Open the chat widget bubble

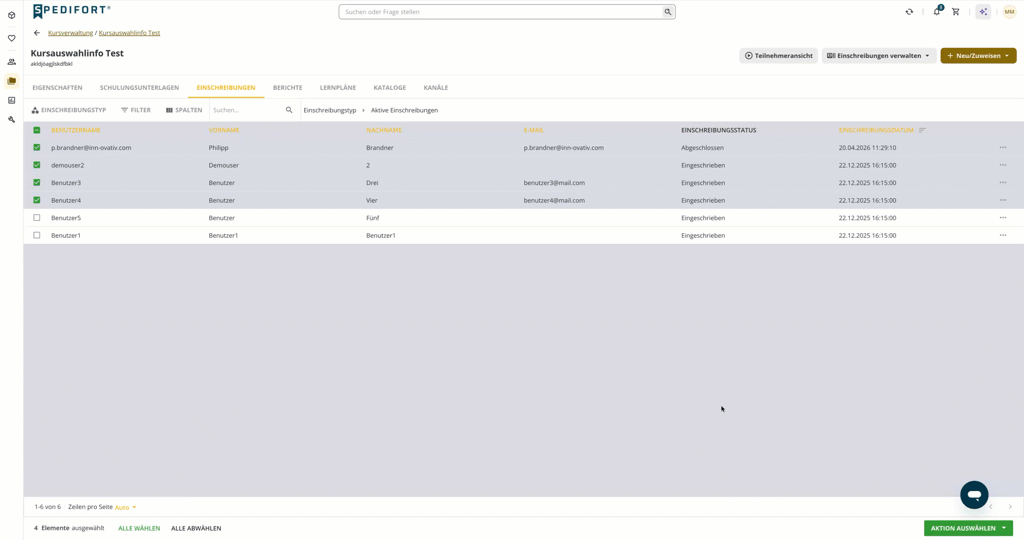(974, 495)
